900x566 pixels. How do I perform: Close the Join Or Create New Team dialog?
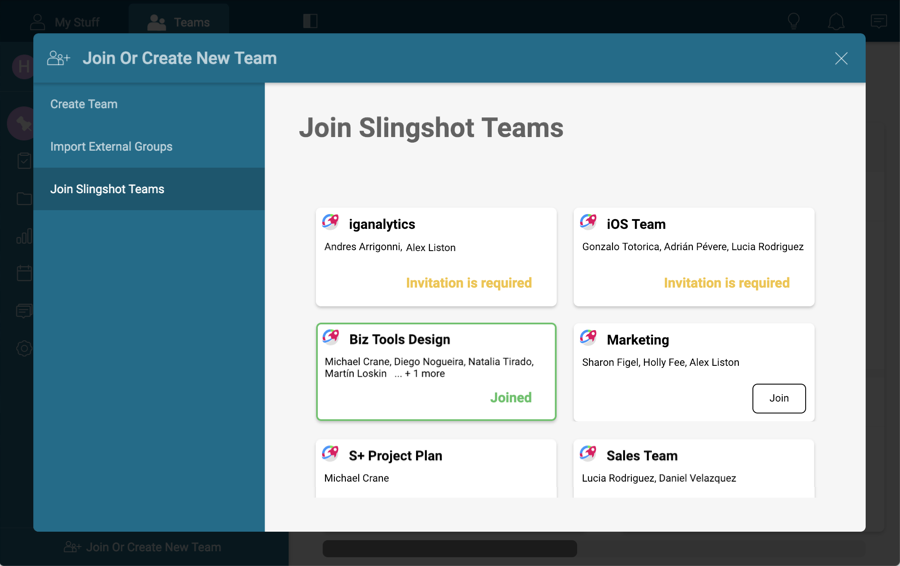[x=841, y=59]
